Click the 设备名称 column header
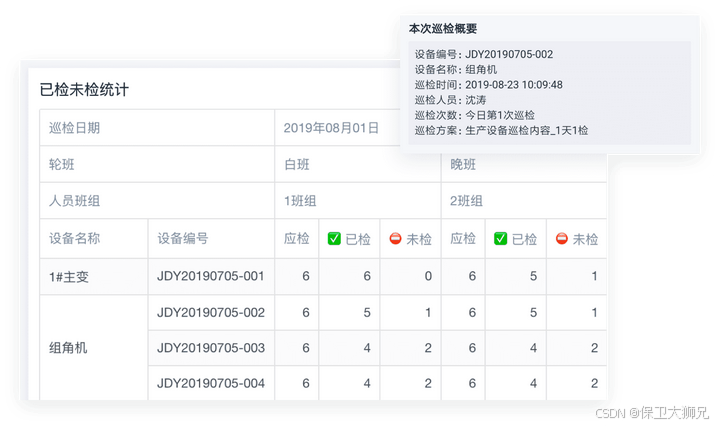 74,238
